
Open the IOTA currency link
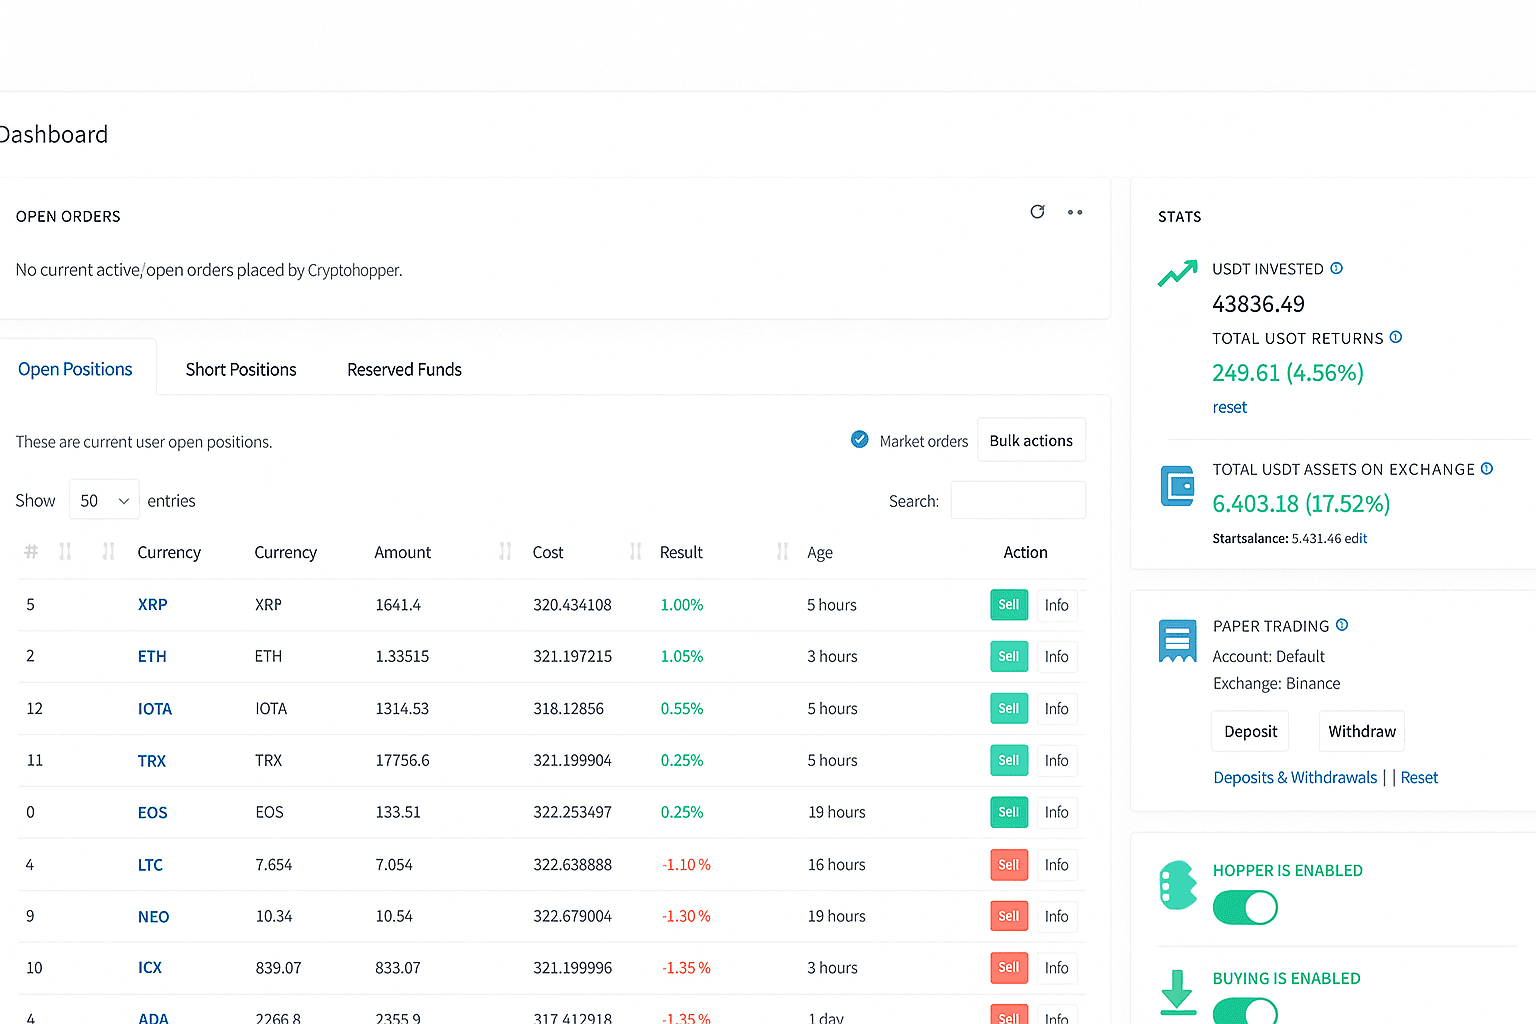point(155,708)
